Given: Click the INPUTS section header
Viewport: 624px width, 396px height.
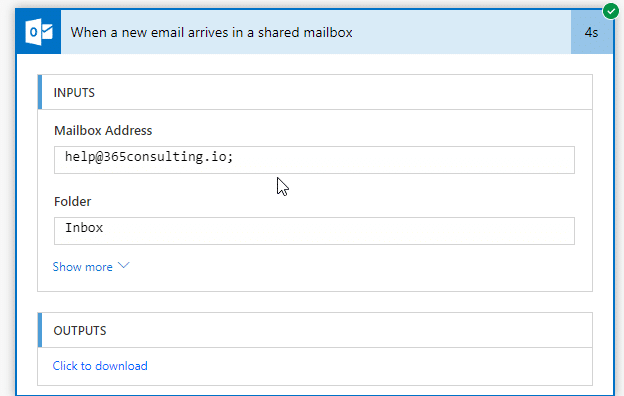Looking at the screenshot, I should click(x=315, y=92).
